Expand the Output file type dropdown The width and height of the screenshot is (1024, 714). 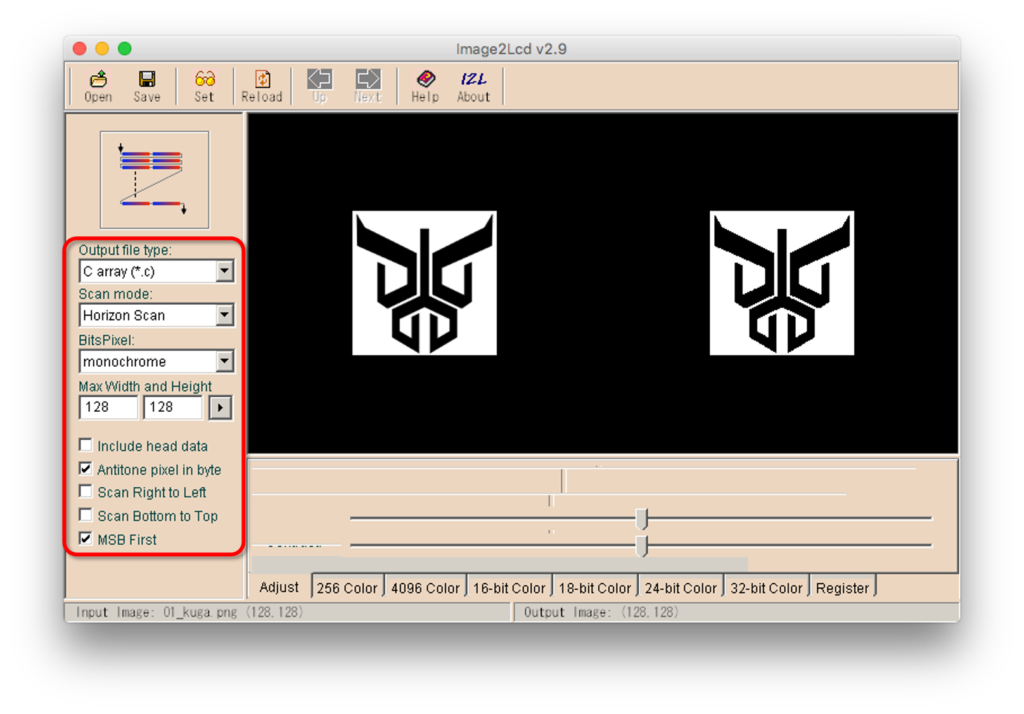coord(224,271)
